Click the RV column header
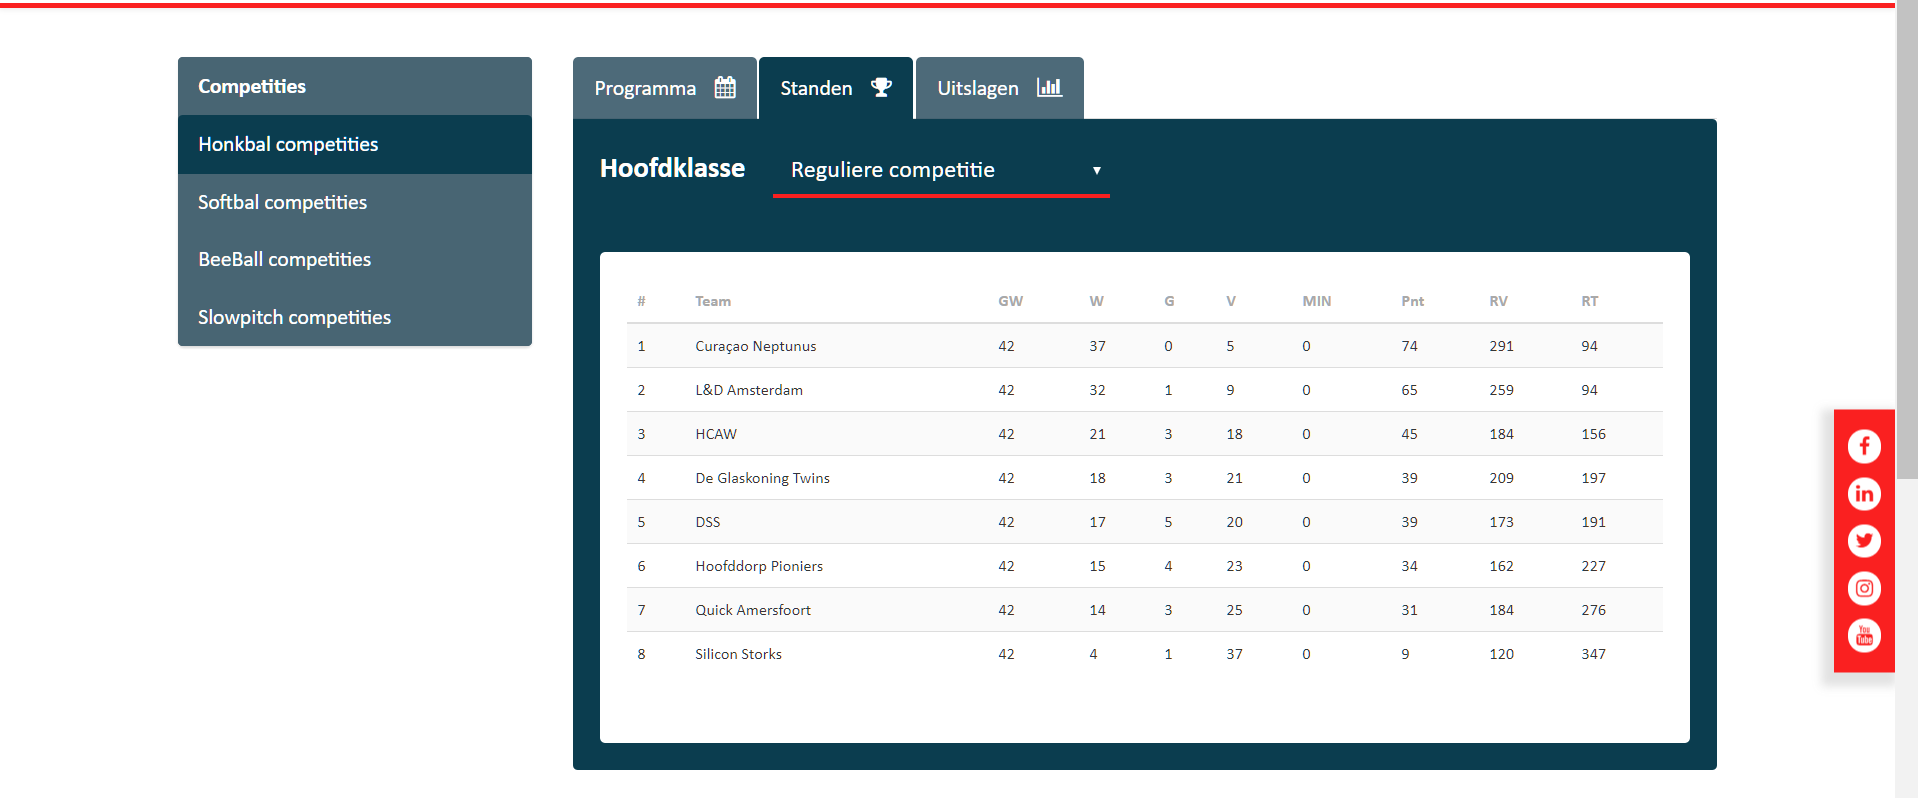 tap(1498, 301)
